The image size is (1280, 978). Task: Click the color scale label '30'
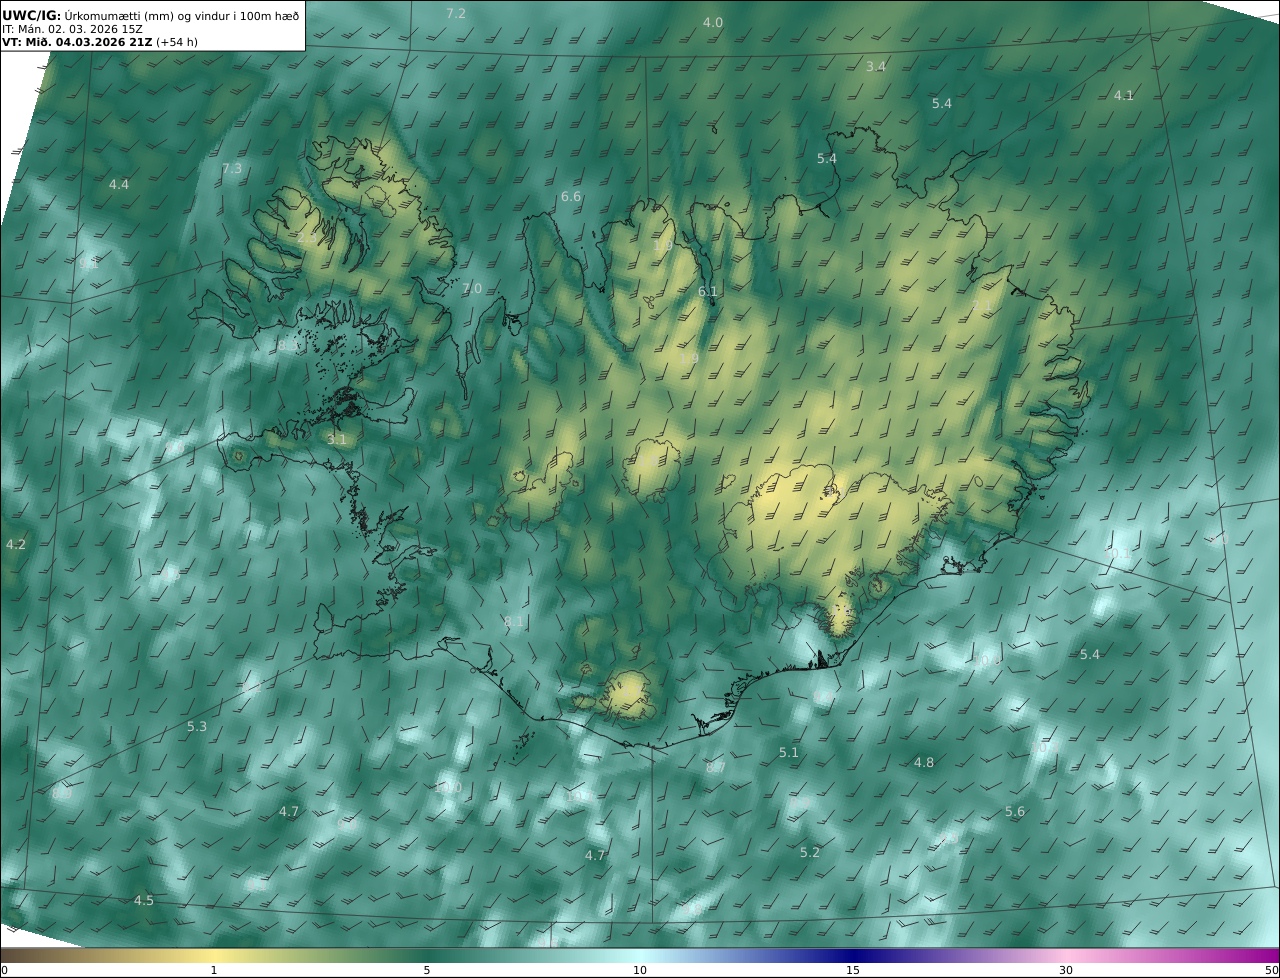coord(1066,970)
